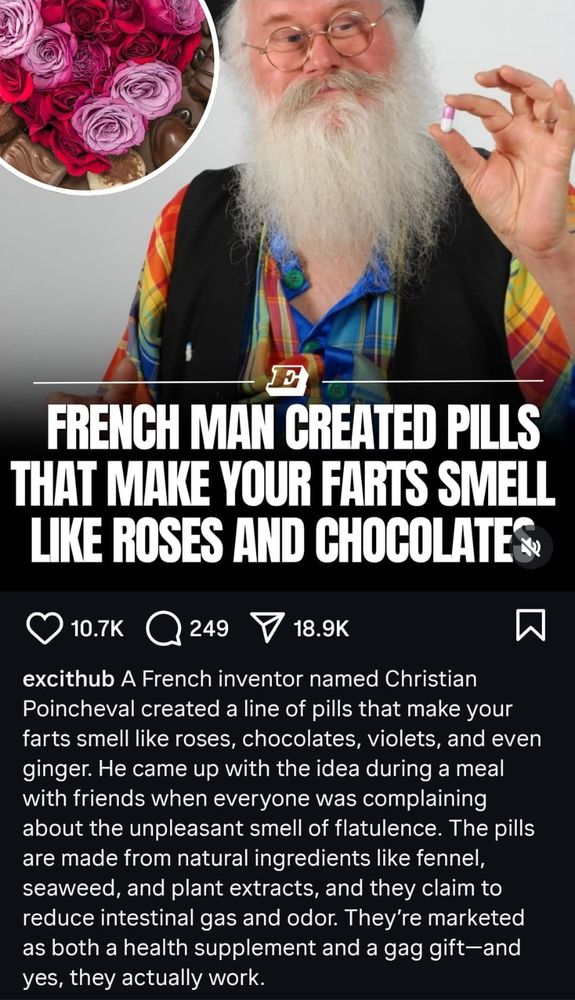Tap the E logo above the headline
Screen dimensions: 575x1000
(x=288, y=382)
